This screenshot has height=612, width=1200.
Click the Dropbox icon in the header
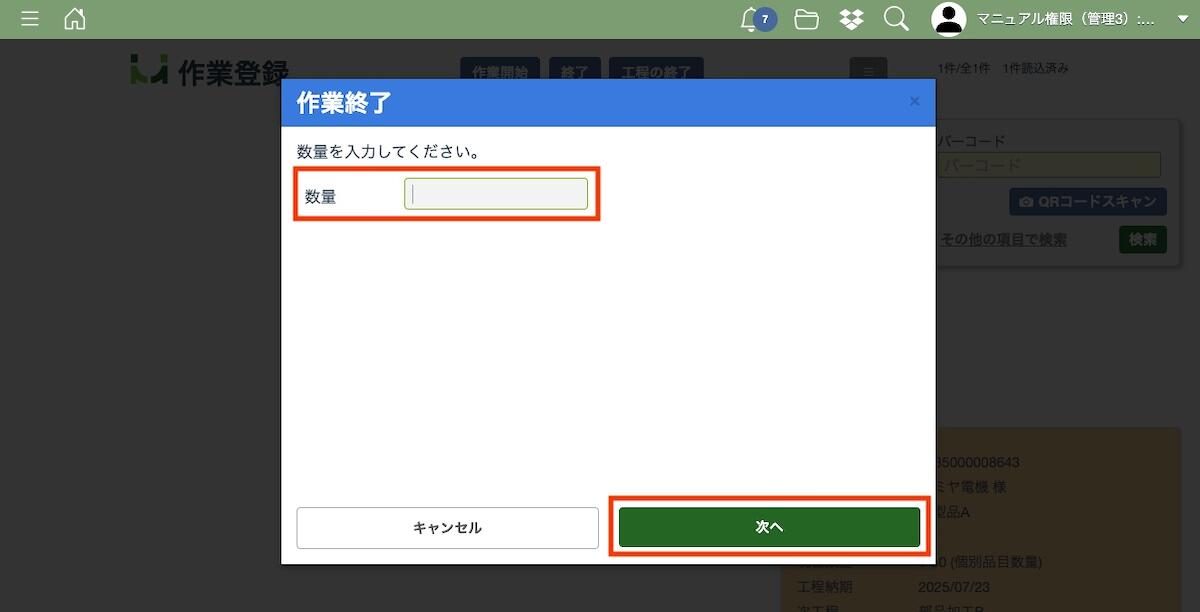pos(851,19)
